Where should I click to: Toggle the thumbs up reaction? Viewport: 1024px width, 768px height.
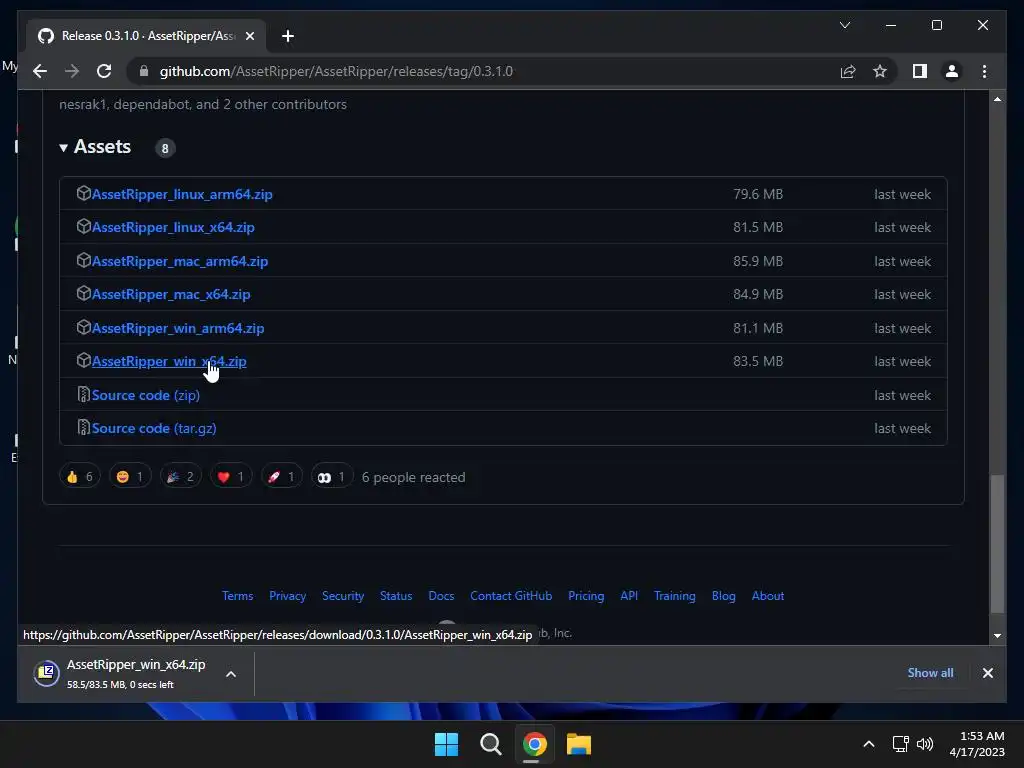point(80,477)
